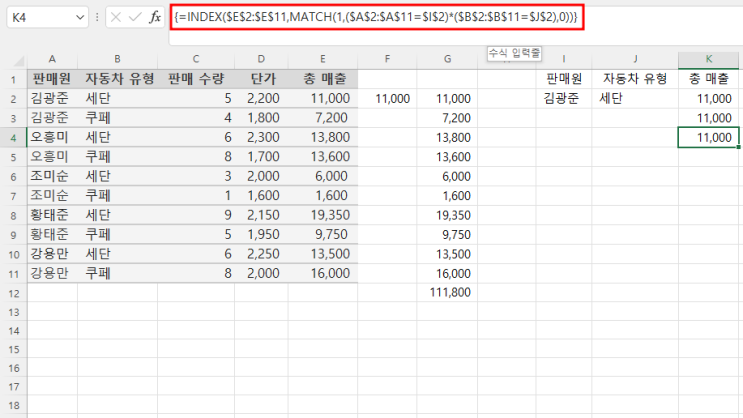
Task: Click cell C1 header 판매 수량
Action: click(x=196, y=79)
